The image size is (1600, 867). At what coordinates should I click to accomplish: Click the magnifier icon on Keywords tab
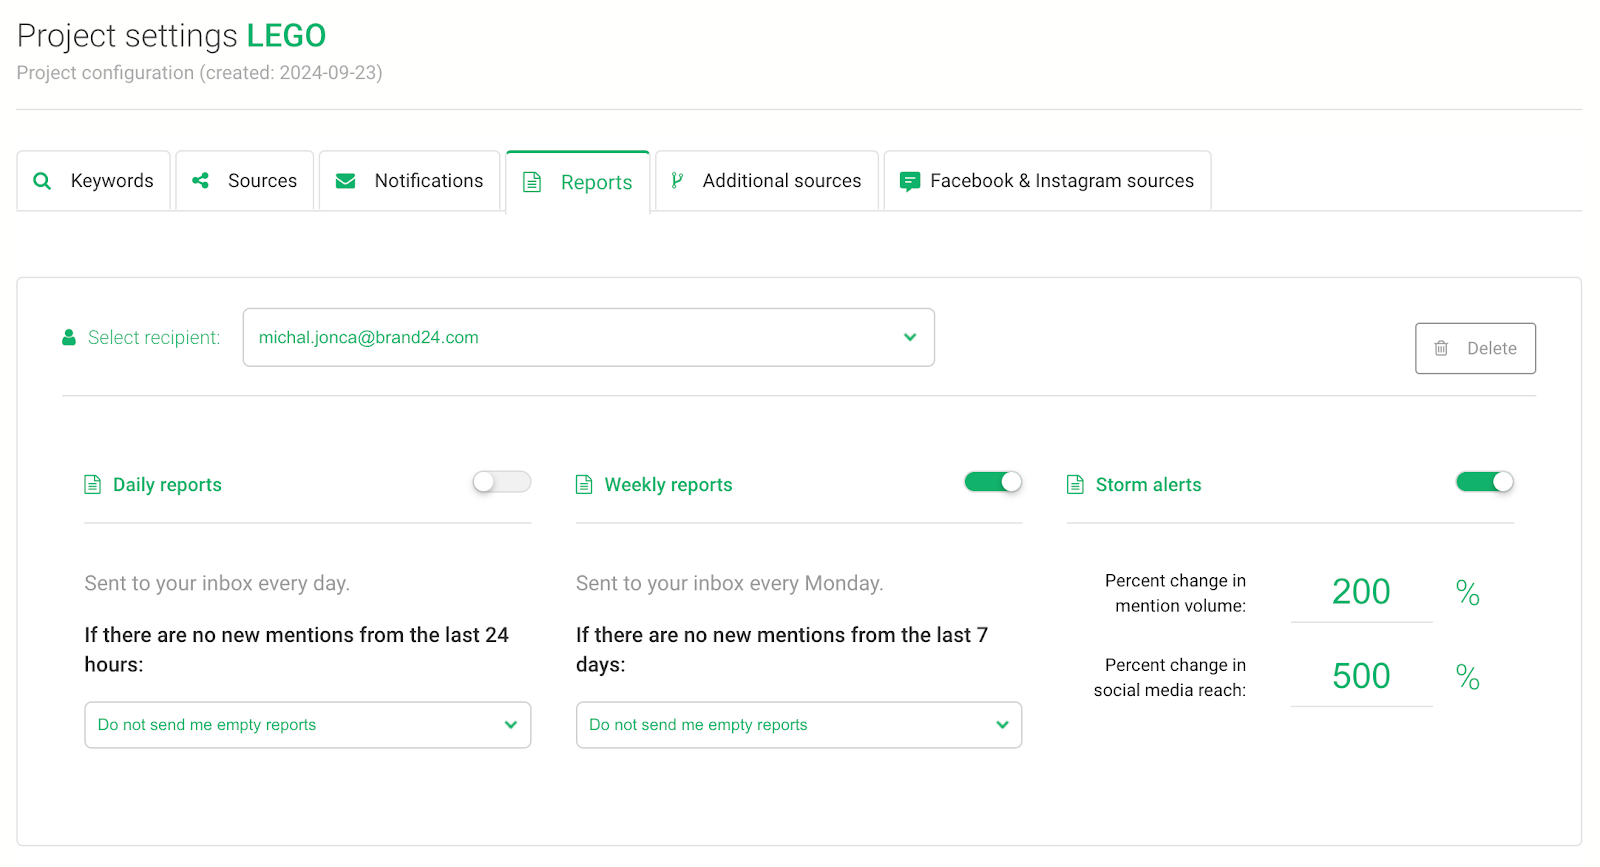(42, 181)
